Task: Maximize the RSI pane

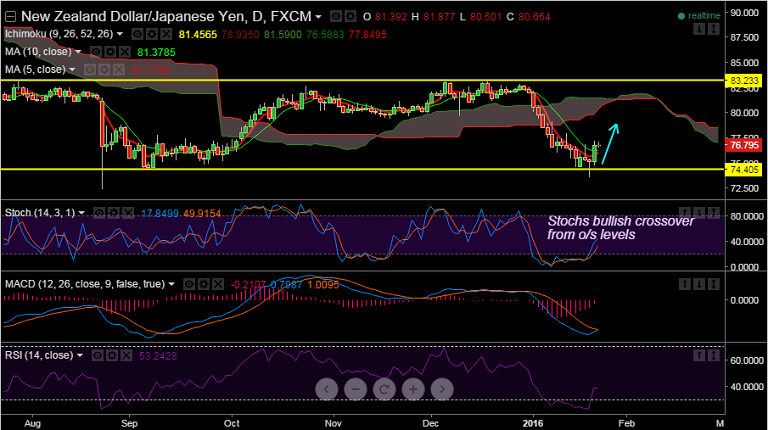Action: [x=714, y=355]
